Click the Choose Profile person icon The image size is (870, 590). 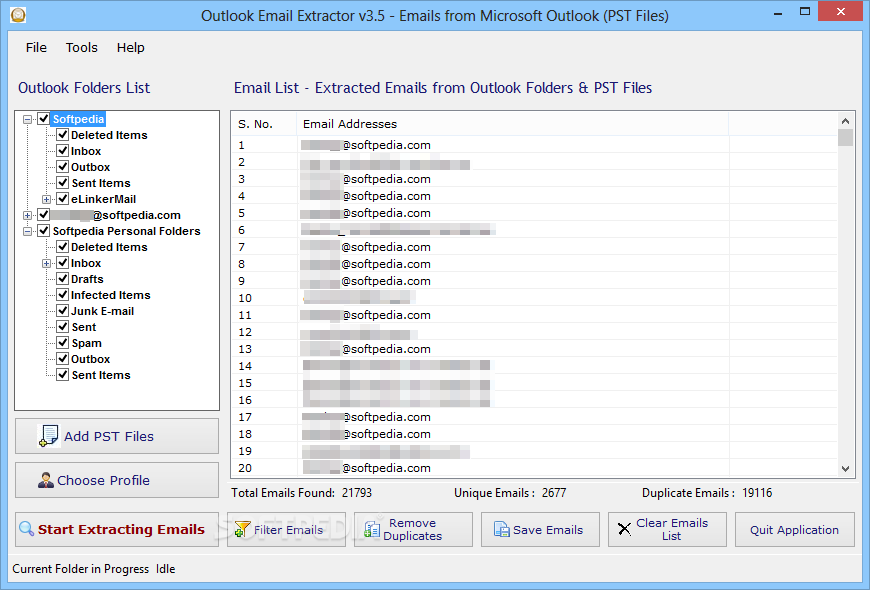pyautogui.click(x=46, y=480)
